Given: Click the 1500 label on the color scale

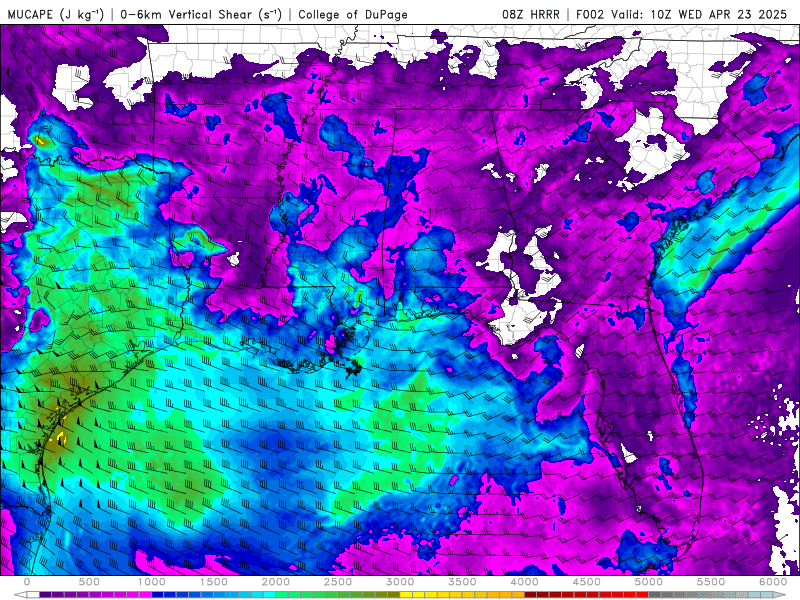Looking at the screenshot, I should 213,582.
